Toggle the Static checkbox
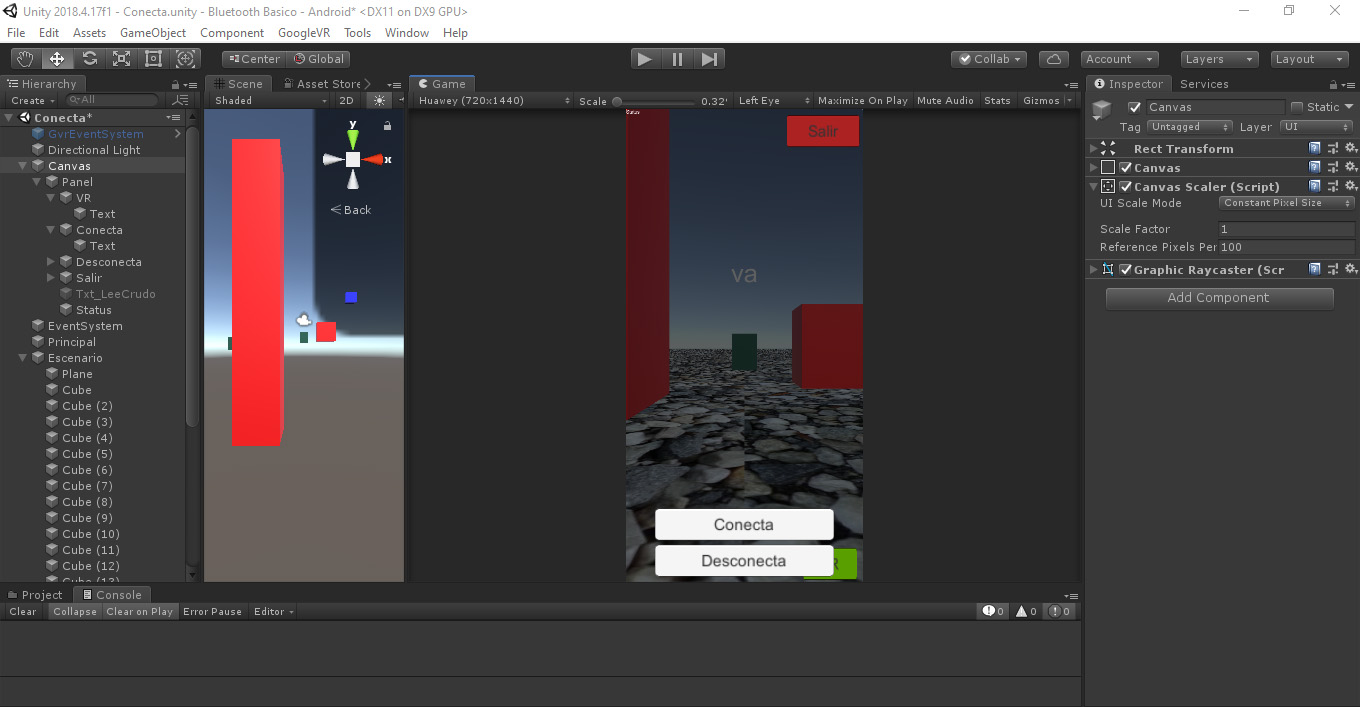Image resolution: width=1360 pixels, height=707 pixels. [1297, 107]
